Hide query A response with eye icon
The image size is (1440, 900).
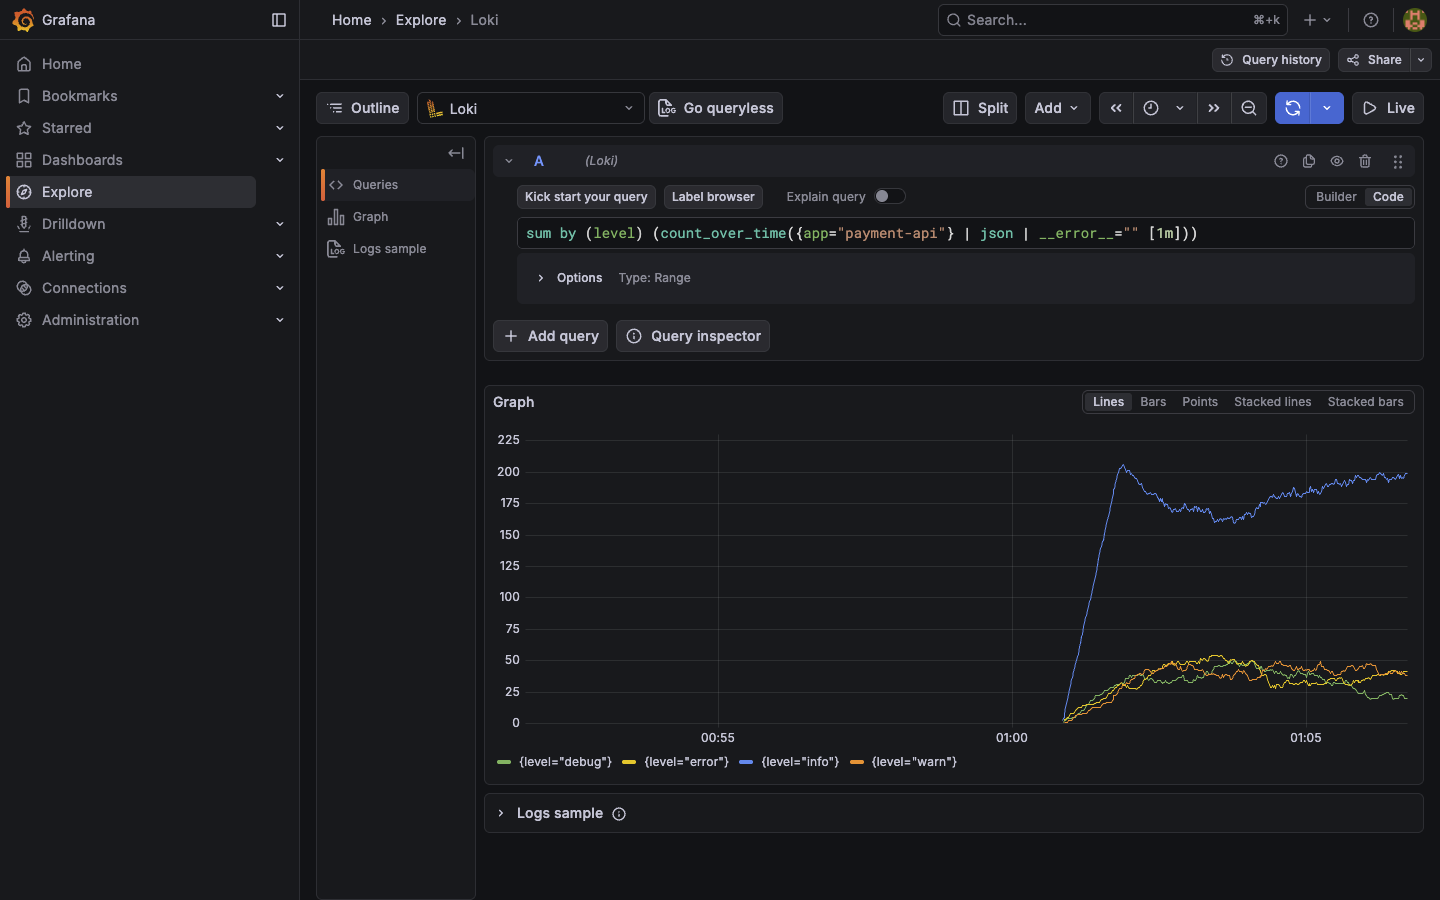point(1337,161)
